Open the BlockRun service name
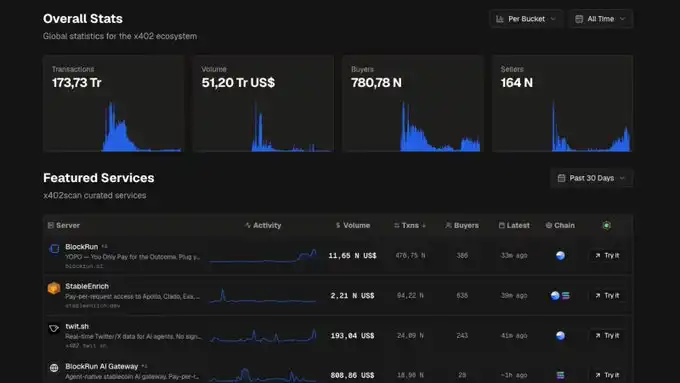The height and width of the screenshot is (383, 680). (82, 247)
